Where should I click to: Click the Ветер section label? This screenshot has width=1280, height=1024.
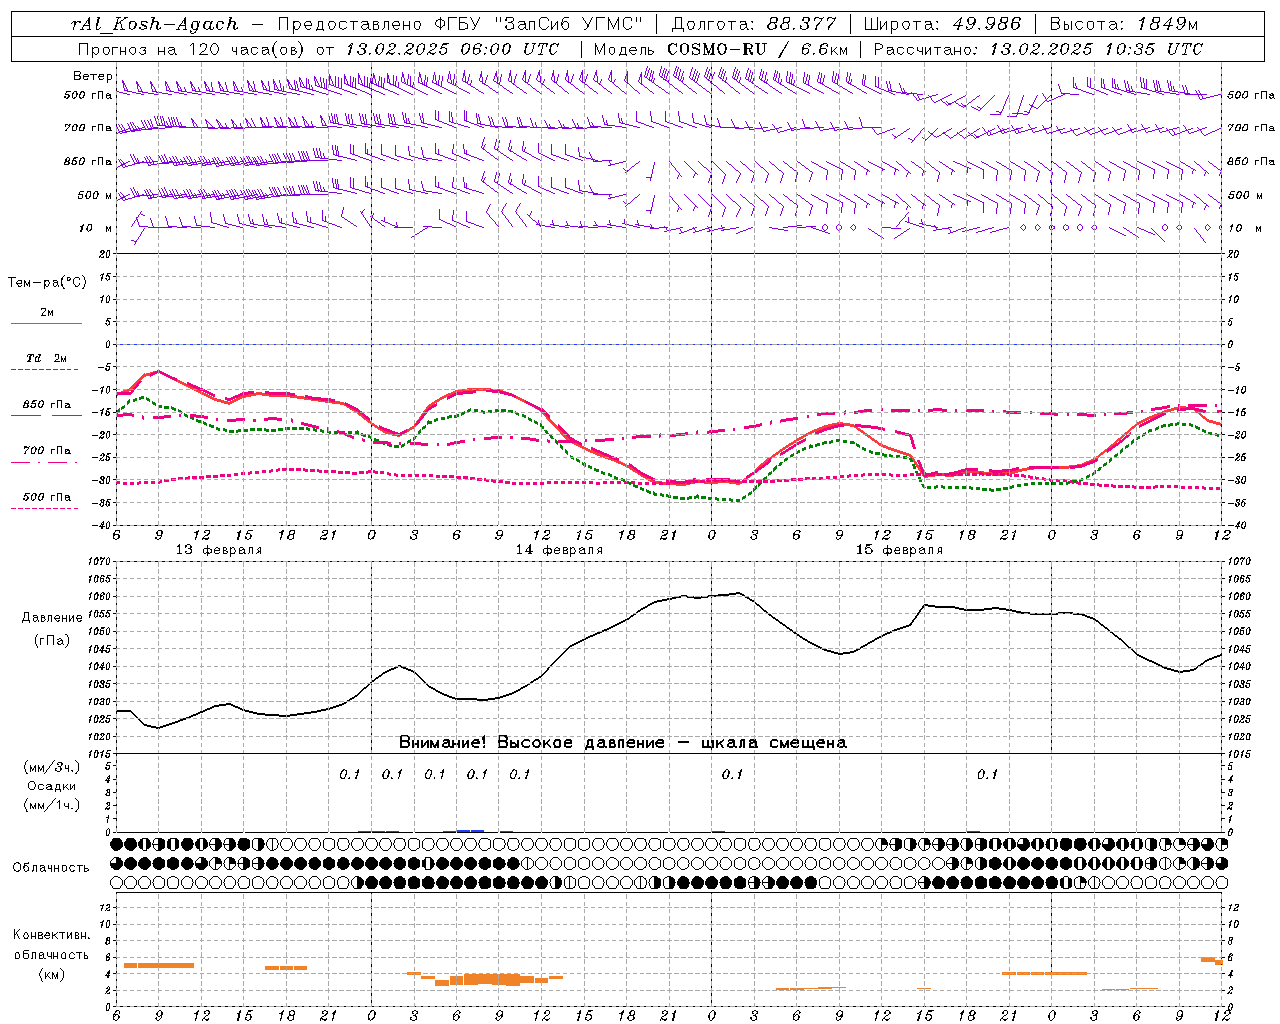point(92,76)
